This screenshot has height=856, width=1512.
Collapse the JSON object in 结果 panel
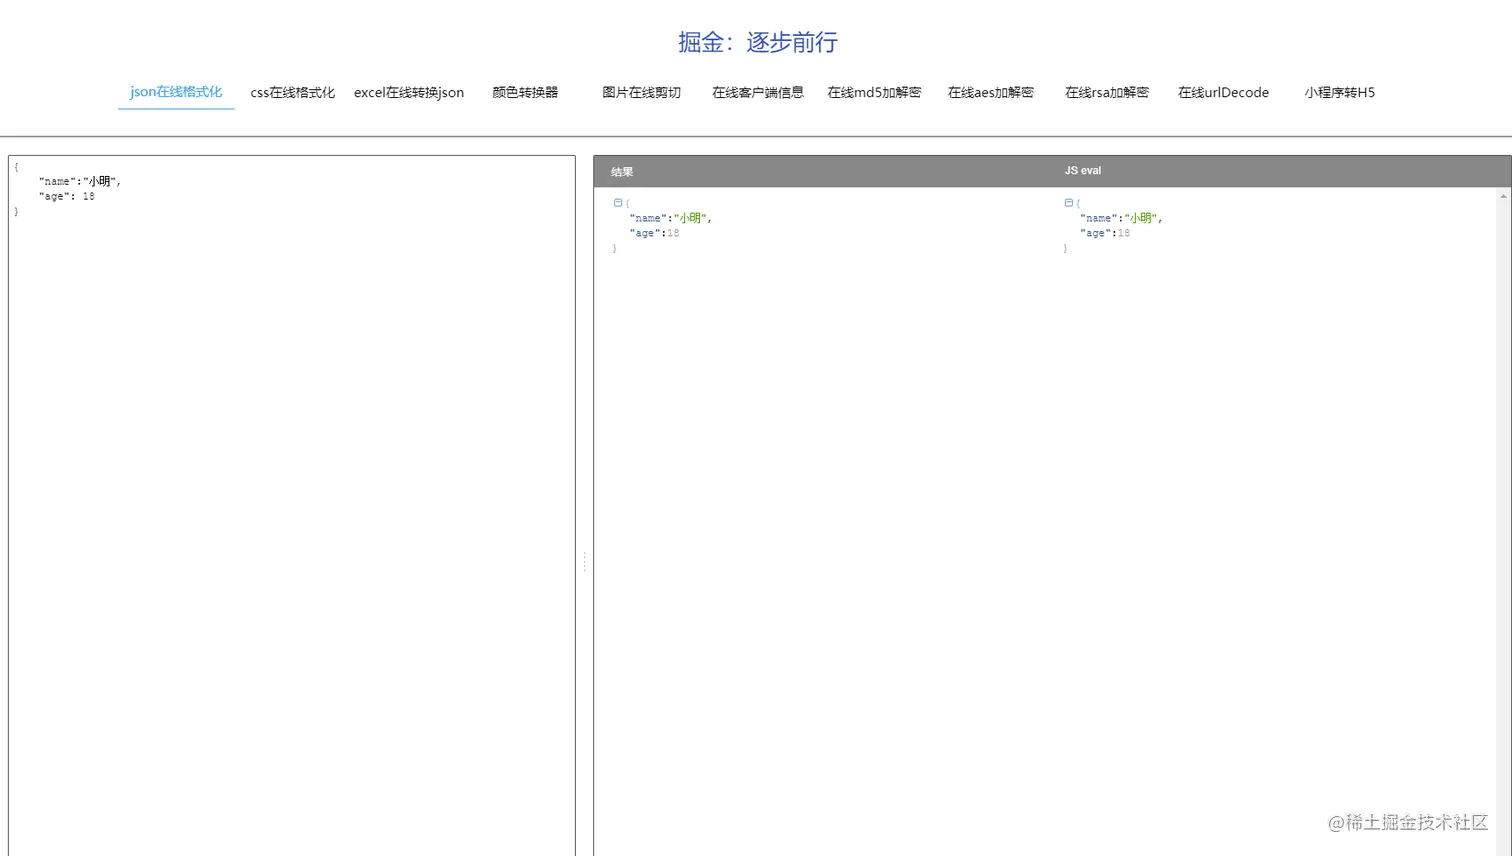pos(618,203)
